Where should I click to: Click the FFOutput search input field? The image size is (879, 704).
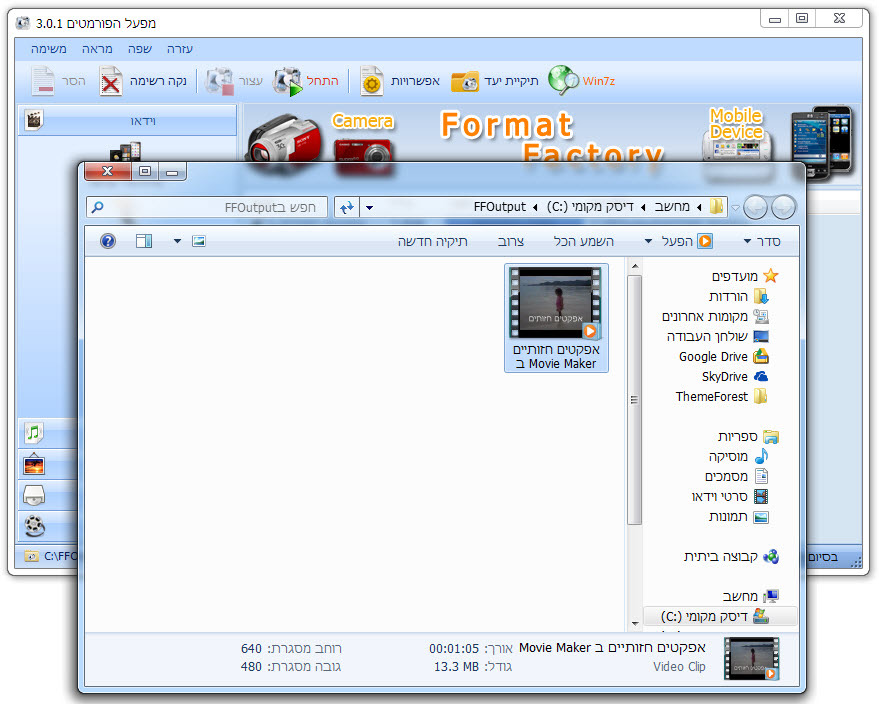[x=207, y=207]
